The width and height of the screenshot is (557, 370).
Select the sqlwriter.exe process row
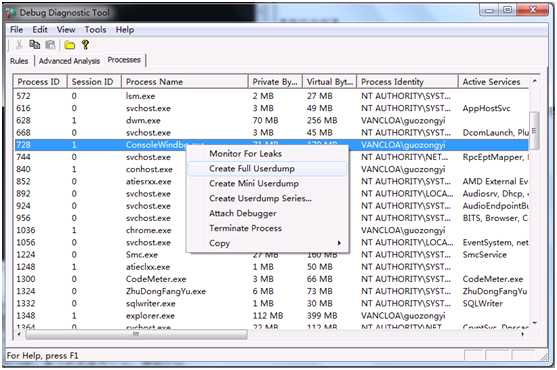(x=271, y=304)
